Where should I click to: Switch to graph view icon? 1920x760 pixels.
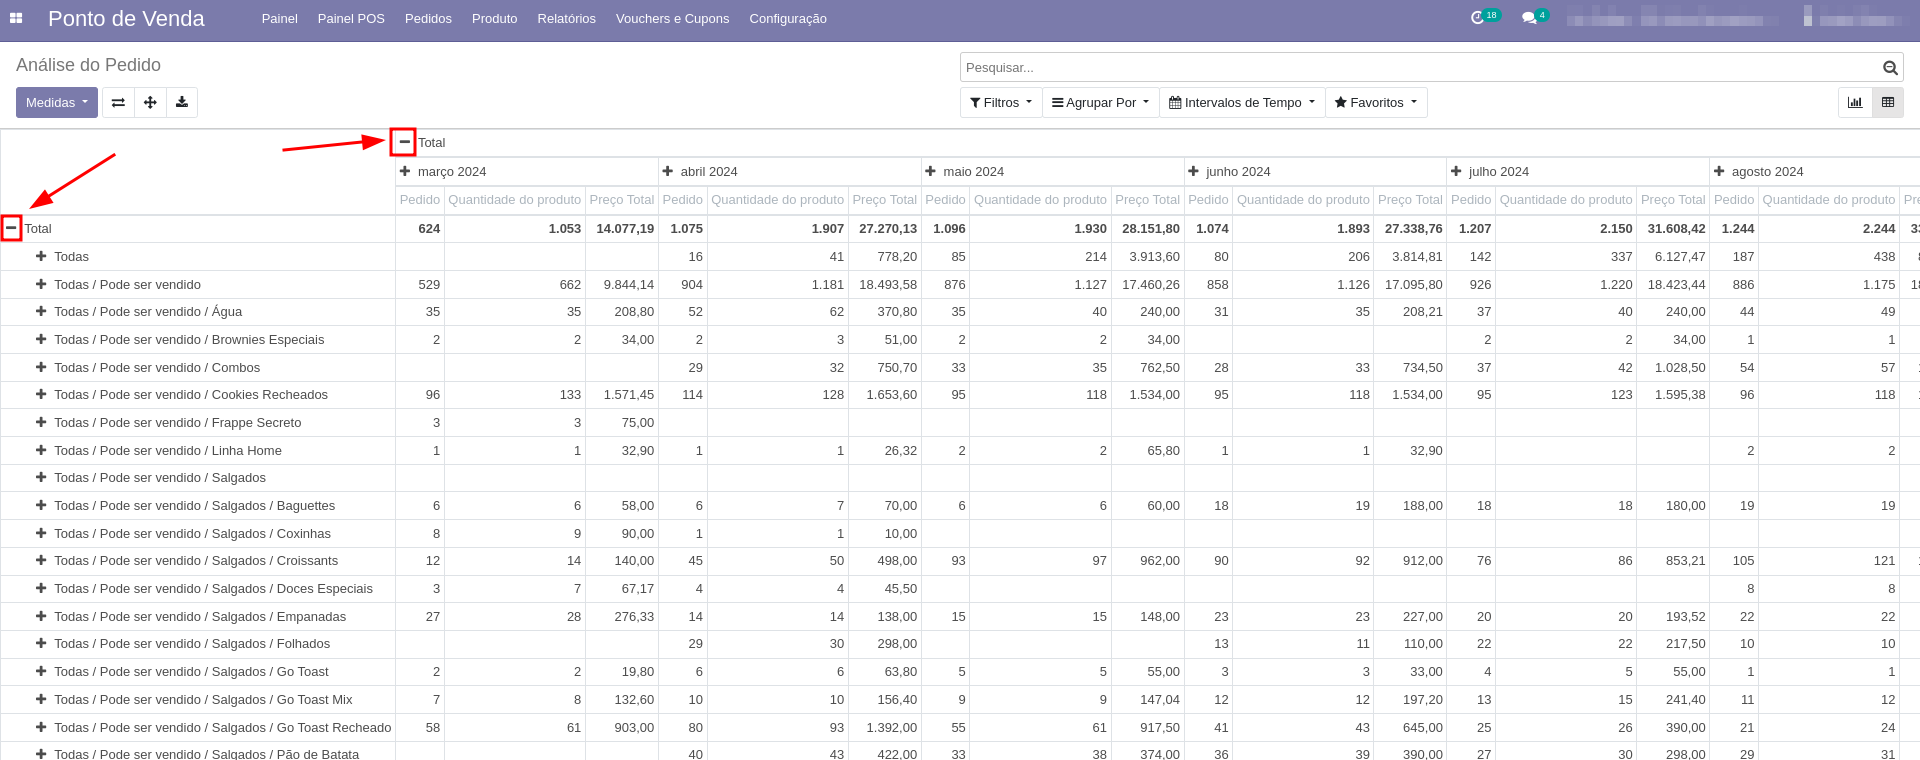(x=1855, y=102)
